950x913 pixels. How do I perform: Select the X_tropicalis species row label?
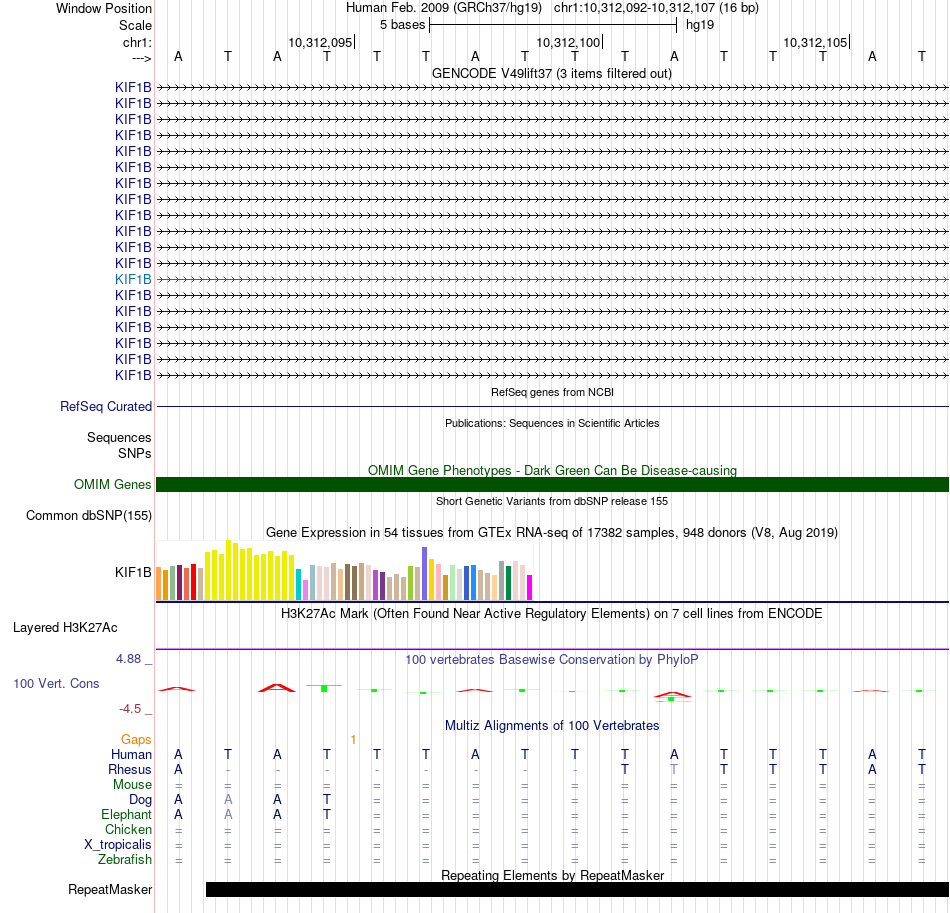118,845
